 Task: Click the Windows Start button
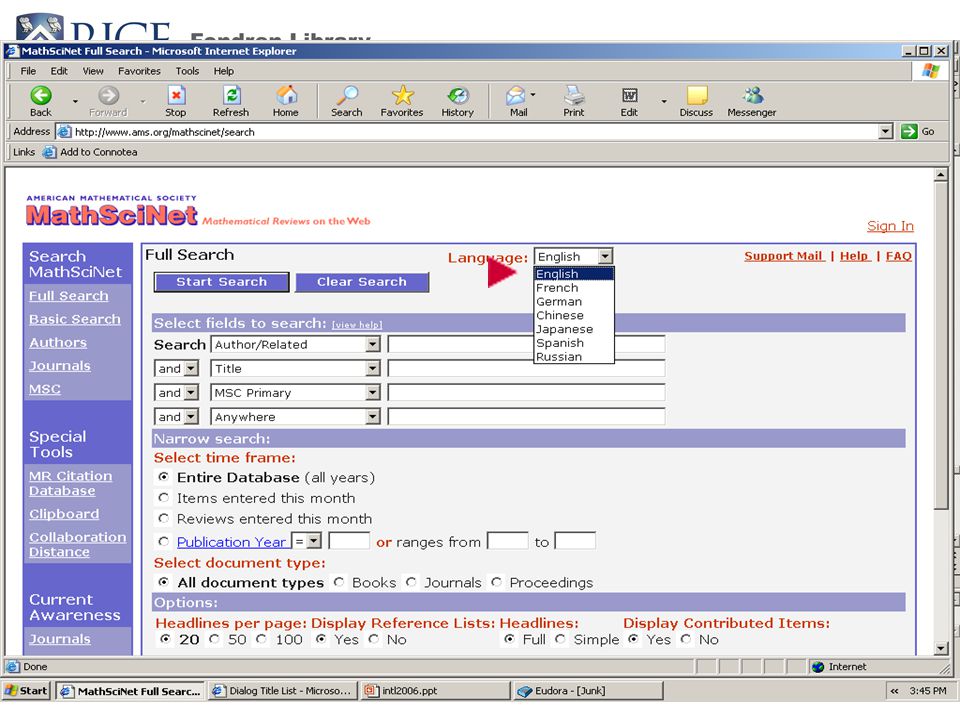tap(26, 691)
